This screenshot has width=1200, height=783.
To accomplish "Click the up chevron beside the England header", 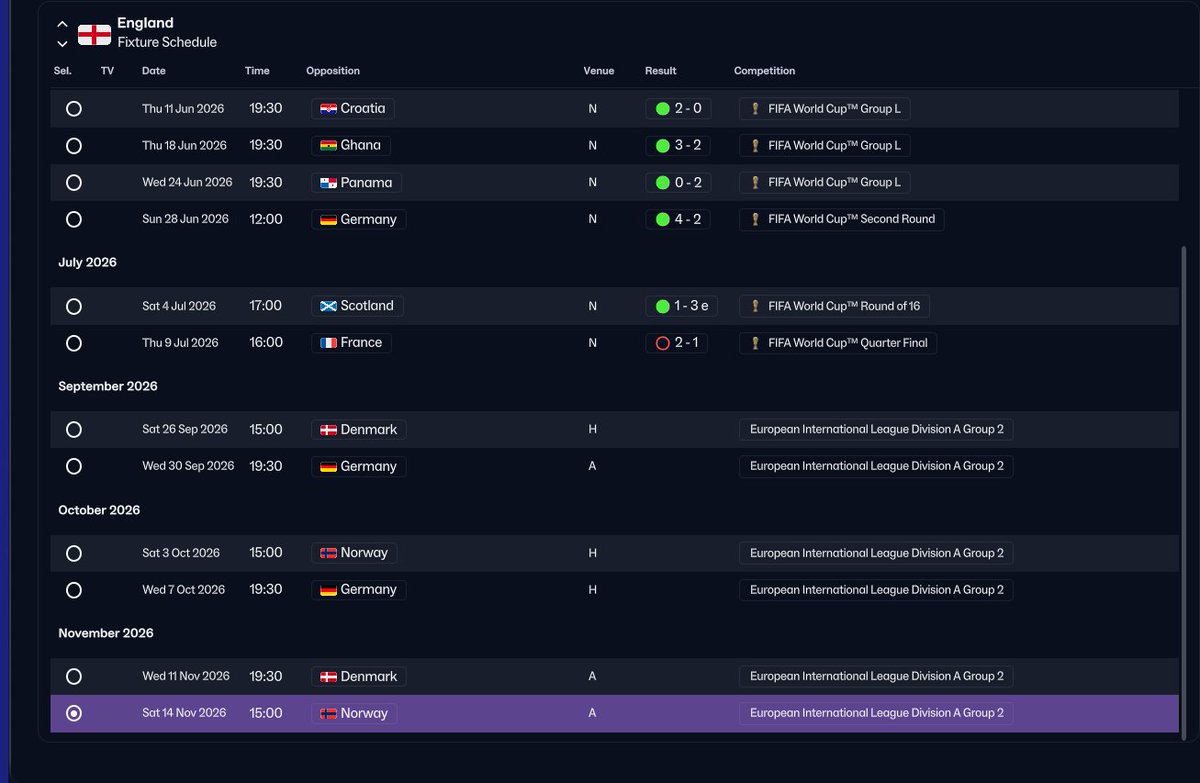I will pyautogui.click(x=62, y=23).
